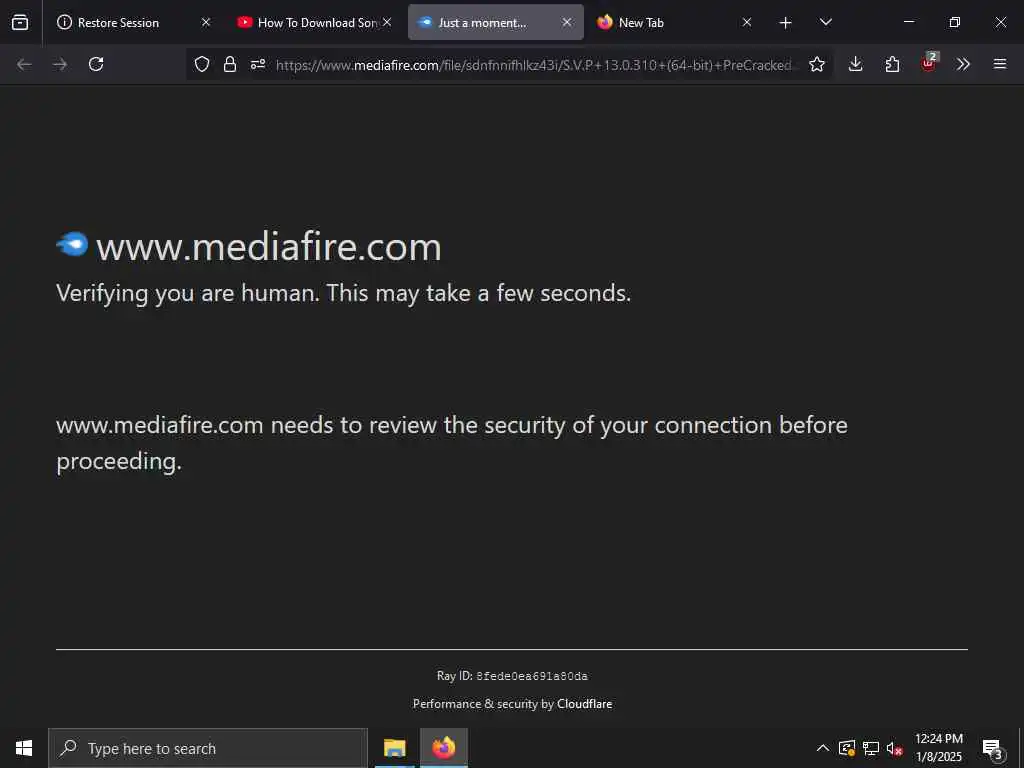
Task: Open the clock showing 12:24 PM
Action: (939, 748)
